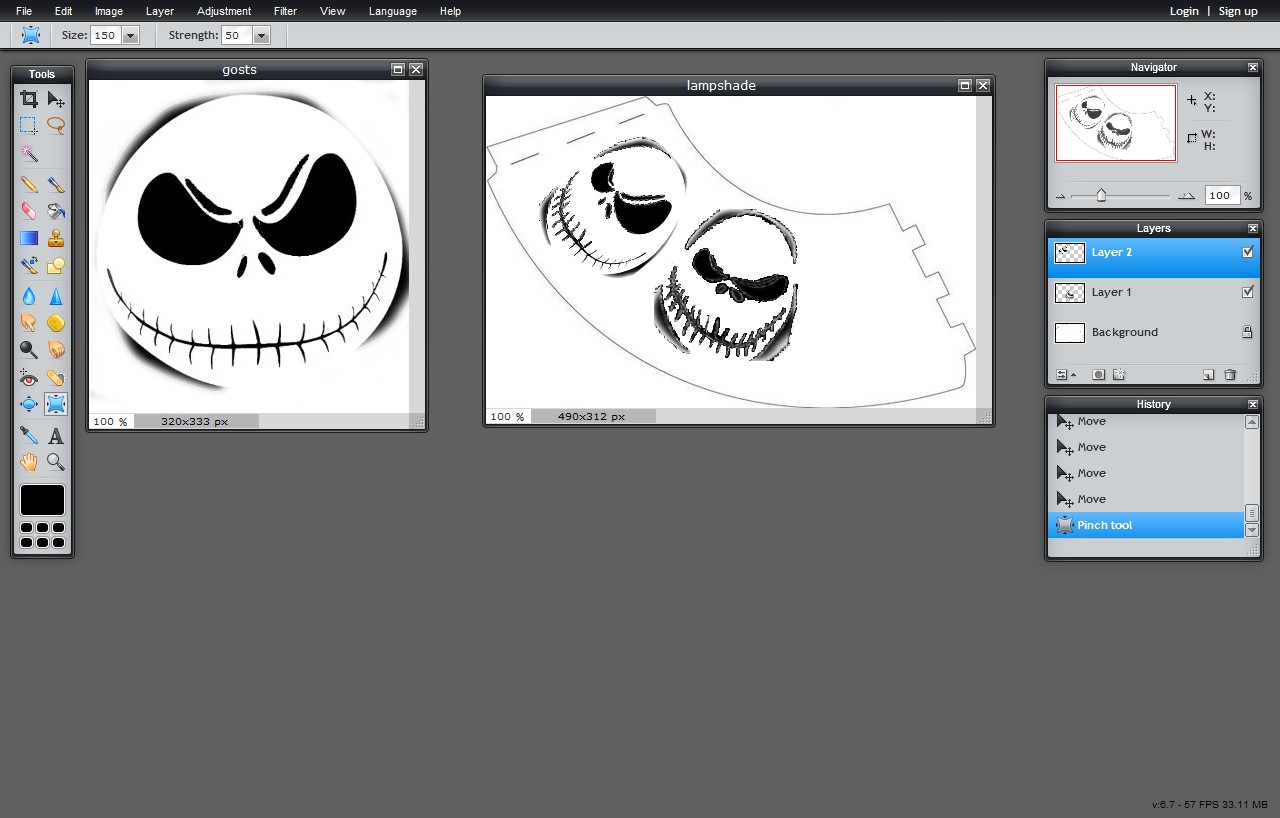Click the Navigator zoom percentage field
The image size is (1280, 818).
click(x=1221, y=196)
